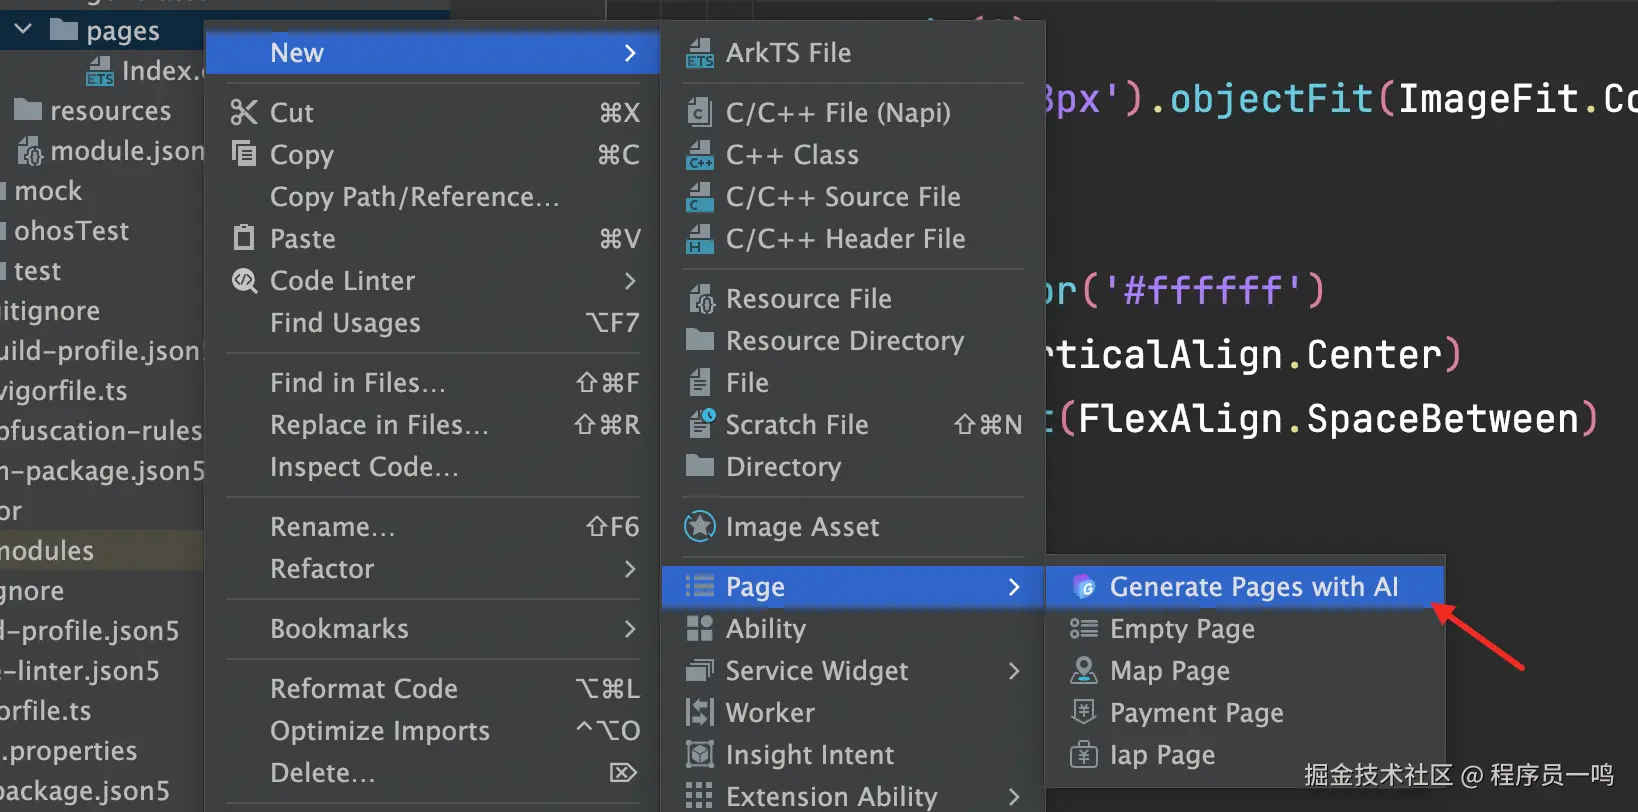Screen dimensions: 1638x812
Task: Expand the Refactor submenu arrow
Action: click(630, 569)
